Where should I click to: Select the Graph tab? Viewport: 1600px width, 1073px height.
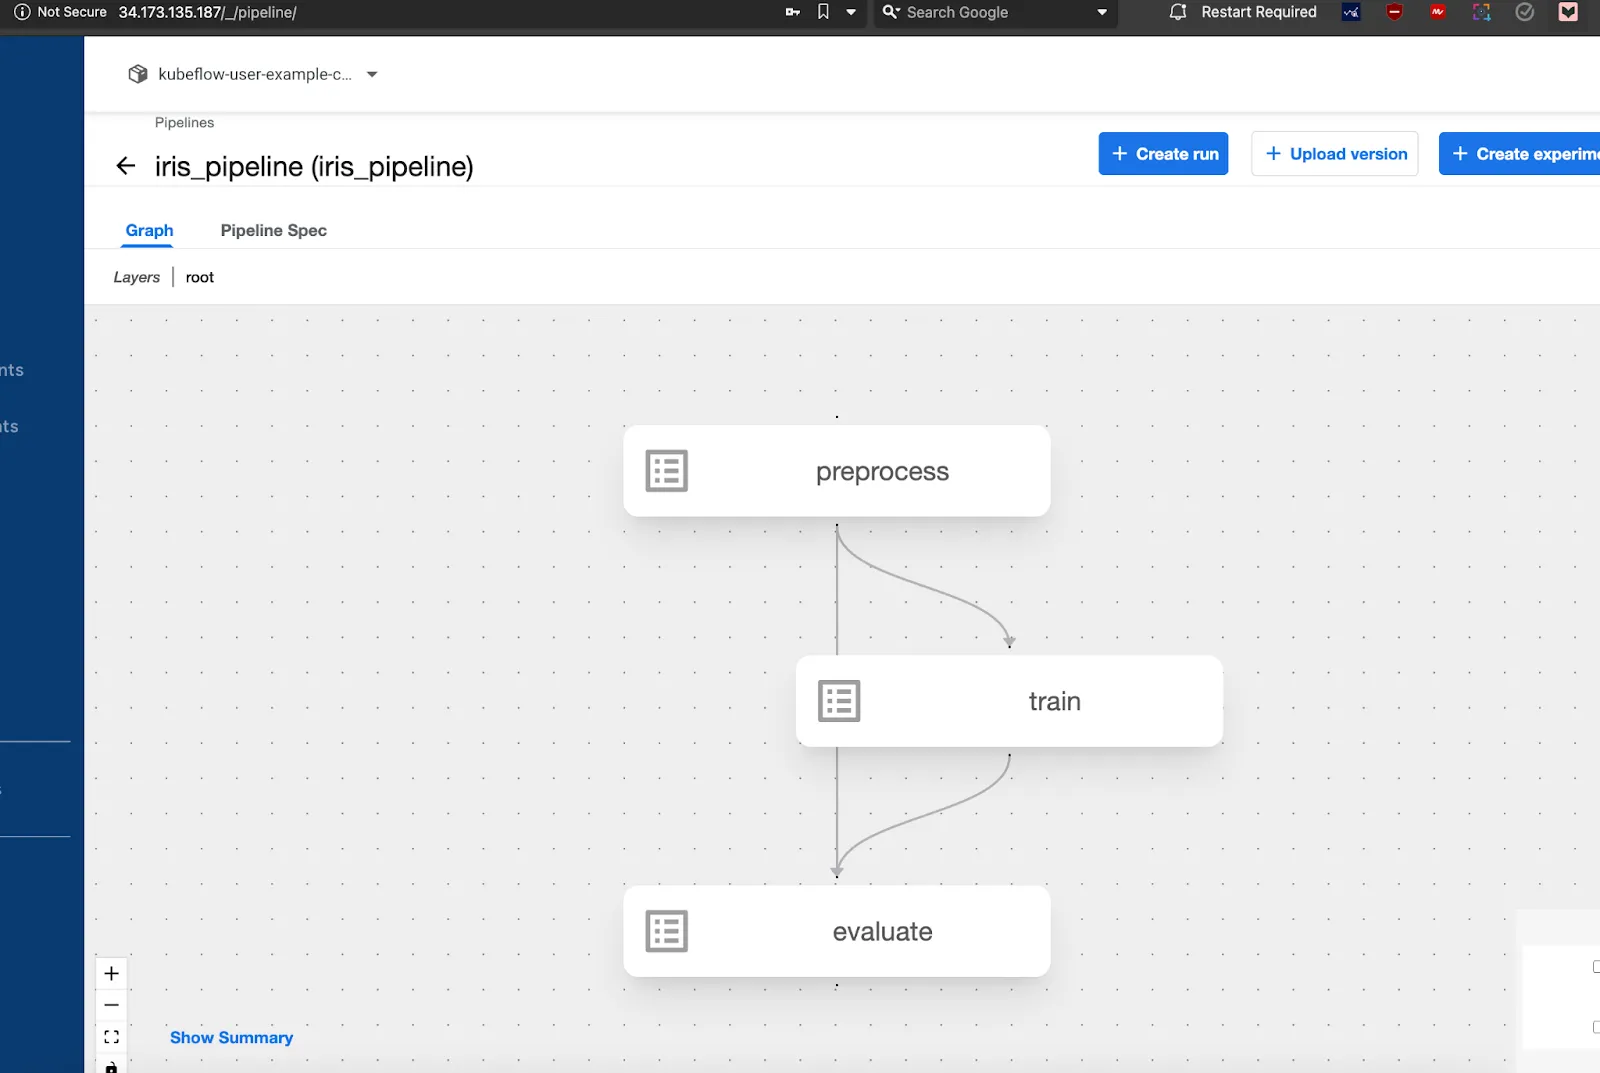click(149, 230)
